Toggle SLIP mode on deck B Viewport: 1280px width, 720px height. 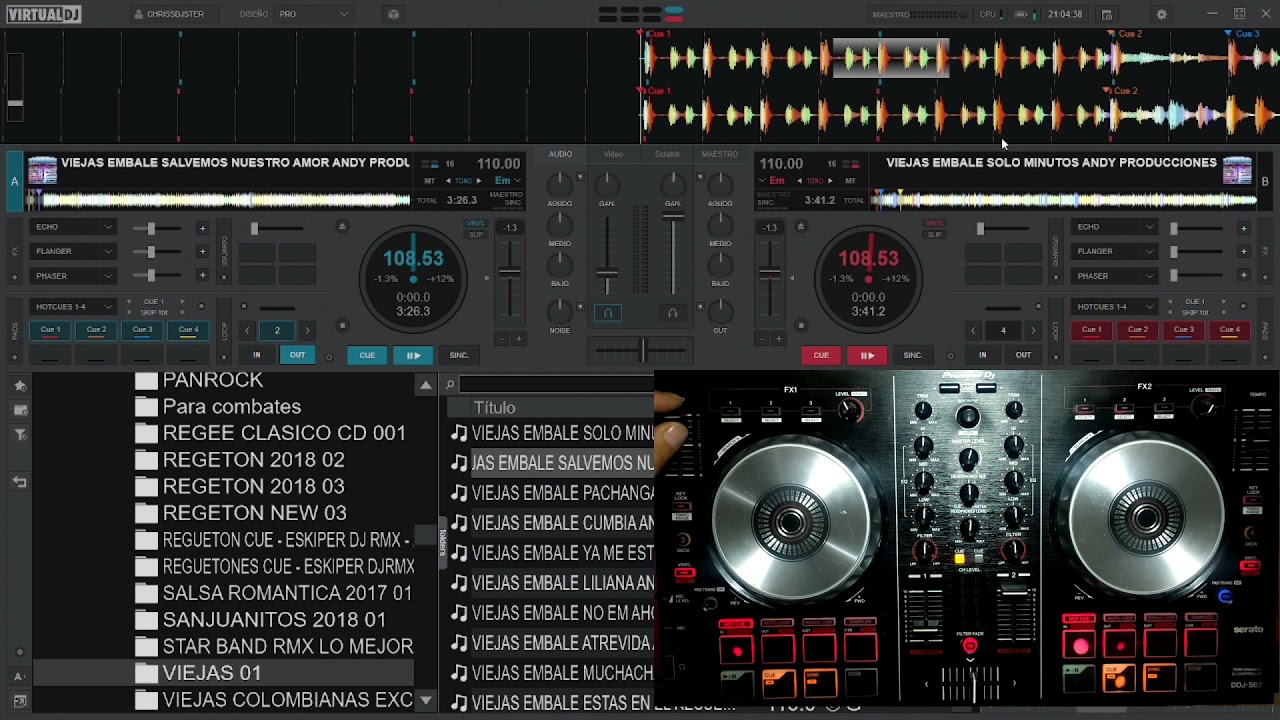click(934, 234)
